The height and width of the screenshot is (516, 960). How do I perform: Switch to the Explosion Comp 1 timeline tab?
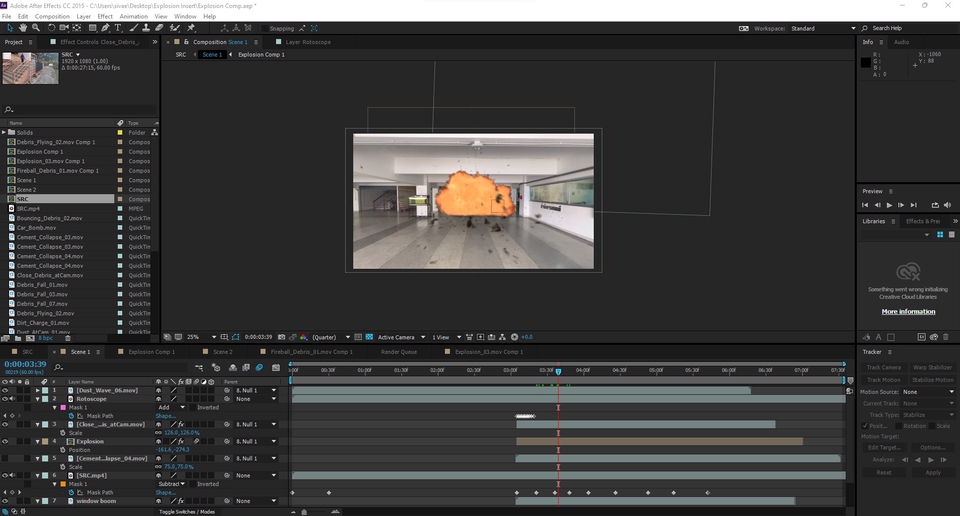(x=151, y=352)
